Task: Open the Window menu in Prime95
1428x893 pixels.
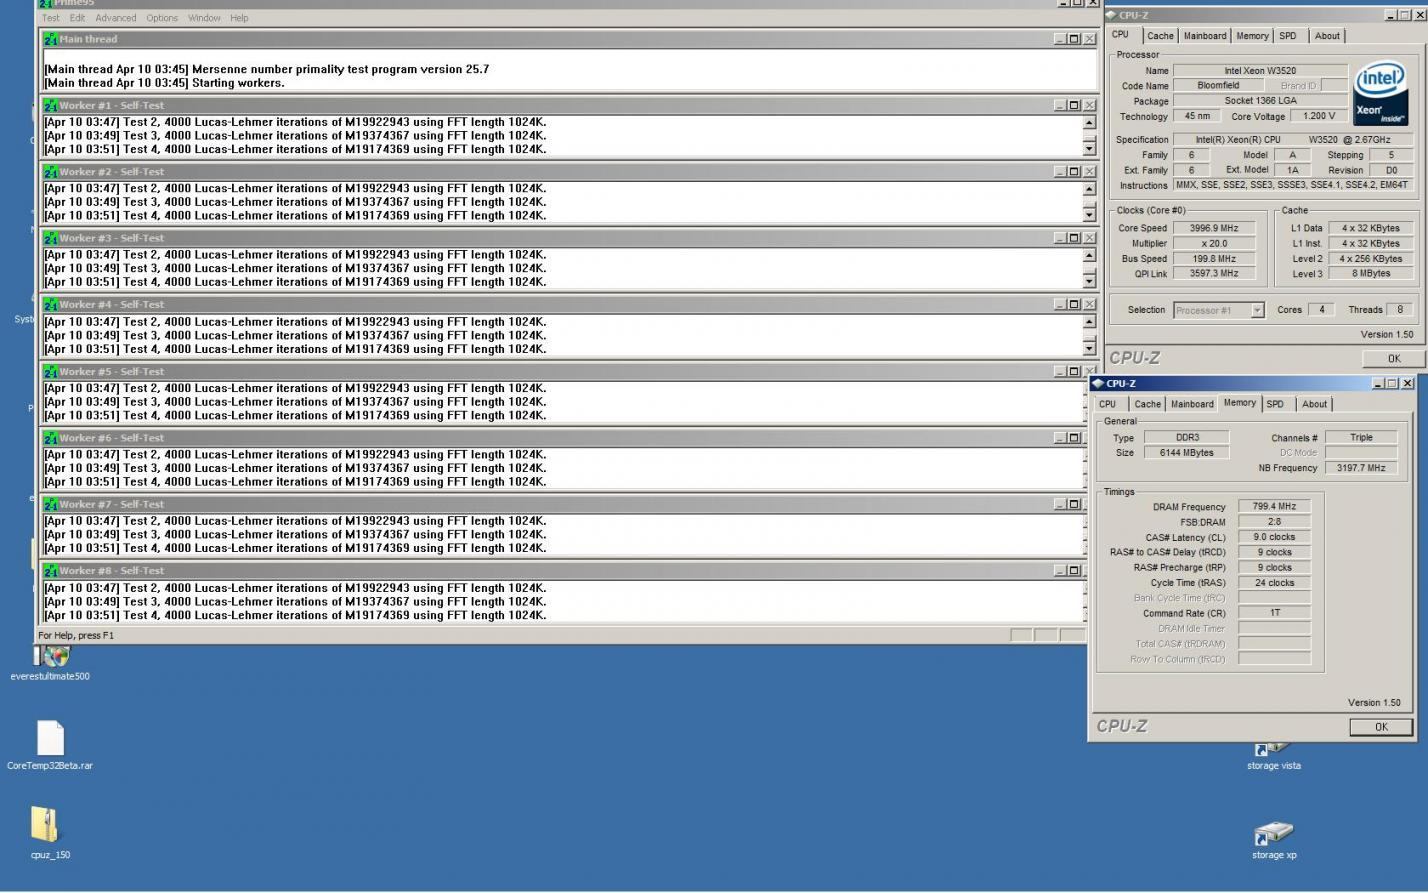Action: point(204,18)
